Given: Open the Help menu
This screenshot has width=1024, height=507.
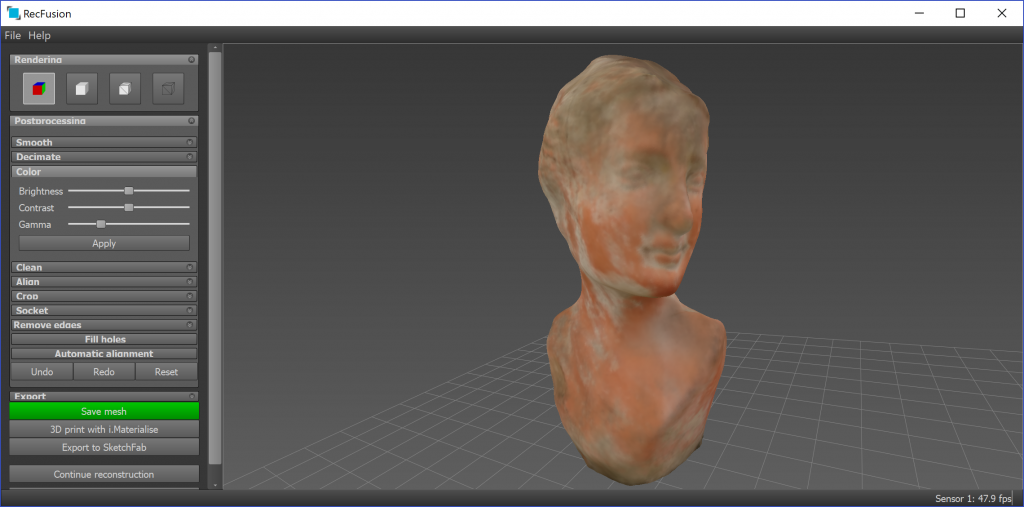Looking at the screenshot, I should point(39,35).
